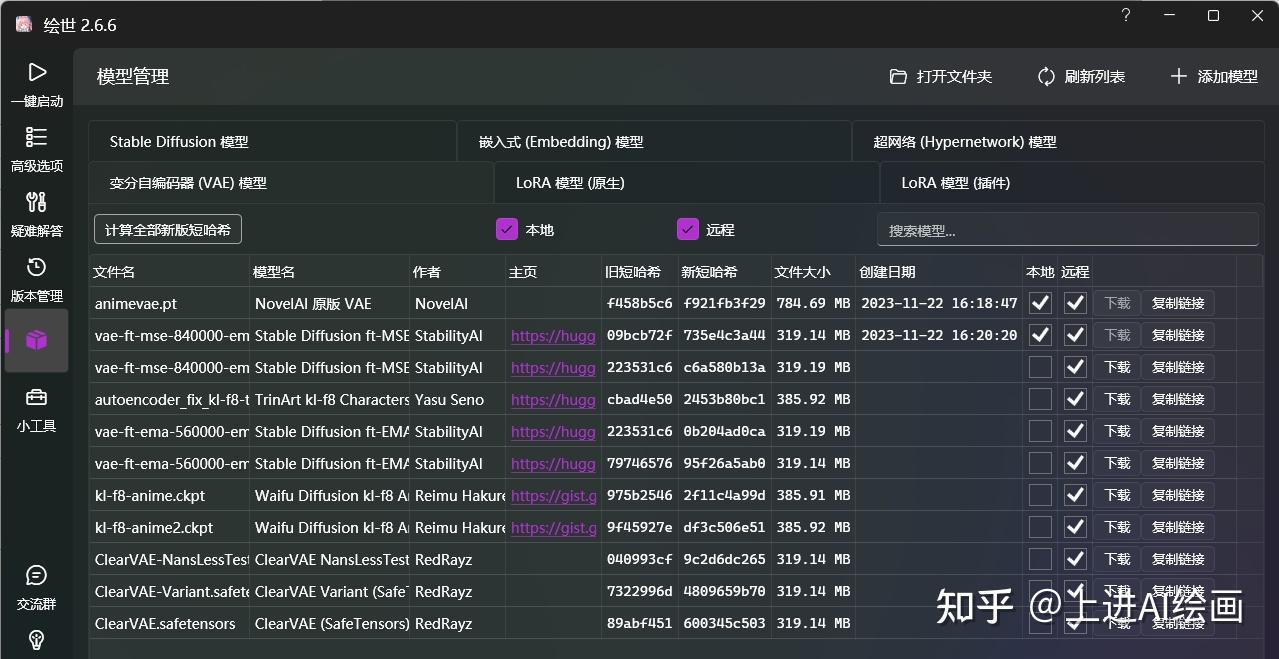The width and height of the screenshot is (1279, 659).
Task: Click the 计算全部新版短哈希 button
Action: coord(166,229)
